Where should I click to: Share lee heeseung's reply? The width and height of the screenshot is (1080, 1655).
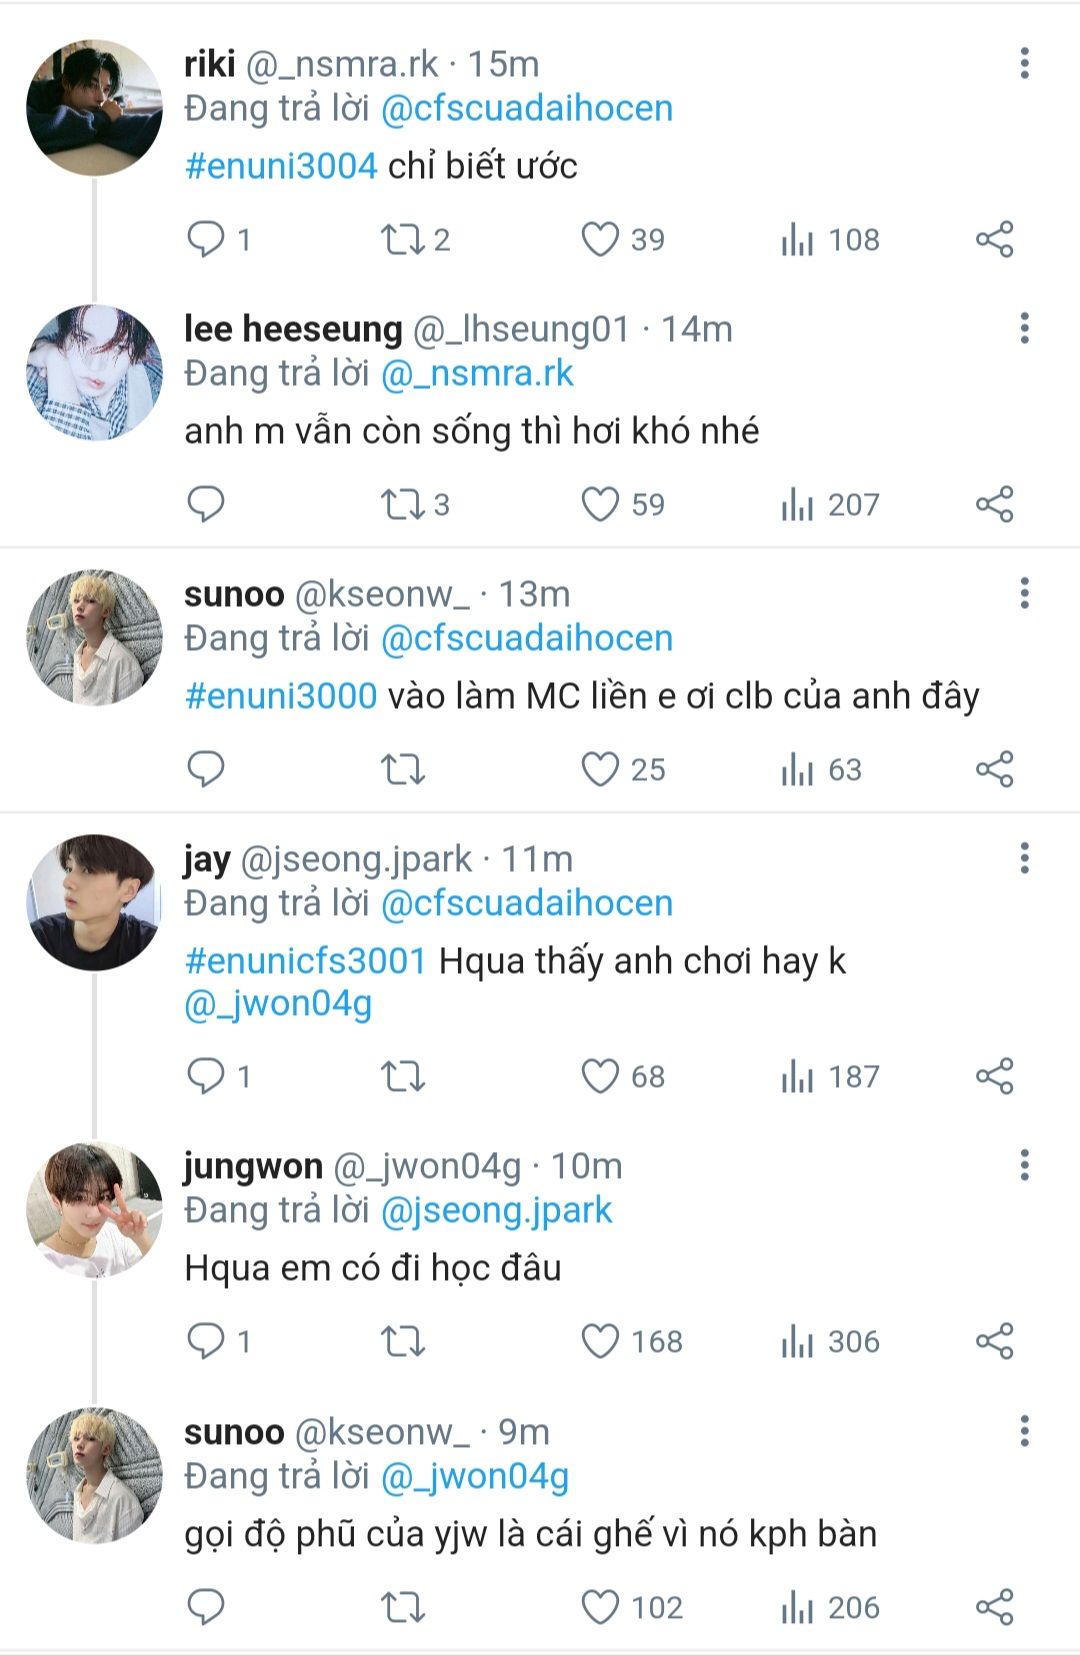pos(994,505)
